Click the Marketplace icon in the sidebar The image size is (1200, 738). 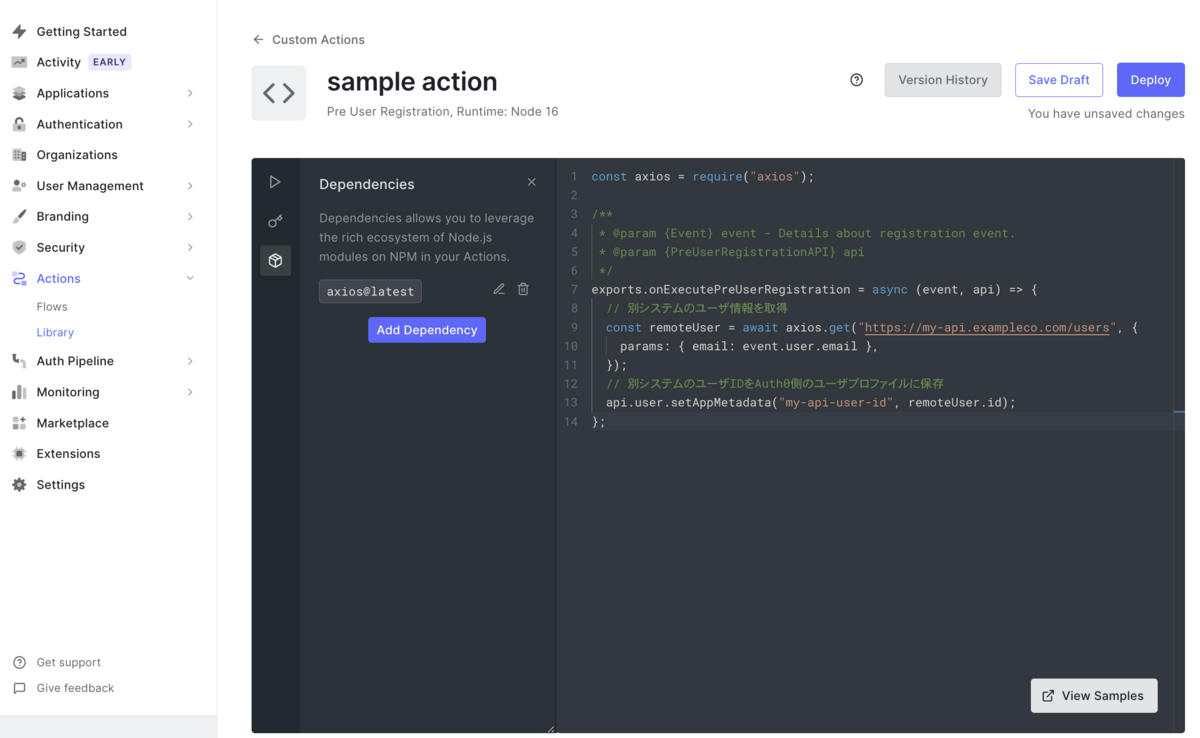19,422
